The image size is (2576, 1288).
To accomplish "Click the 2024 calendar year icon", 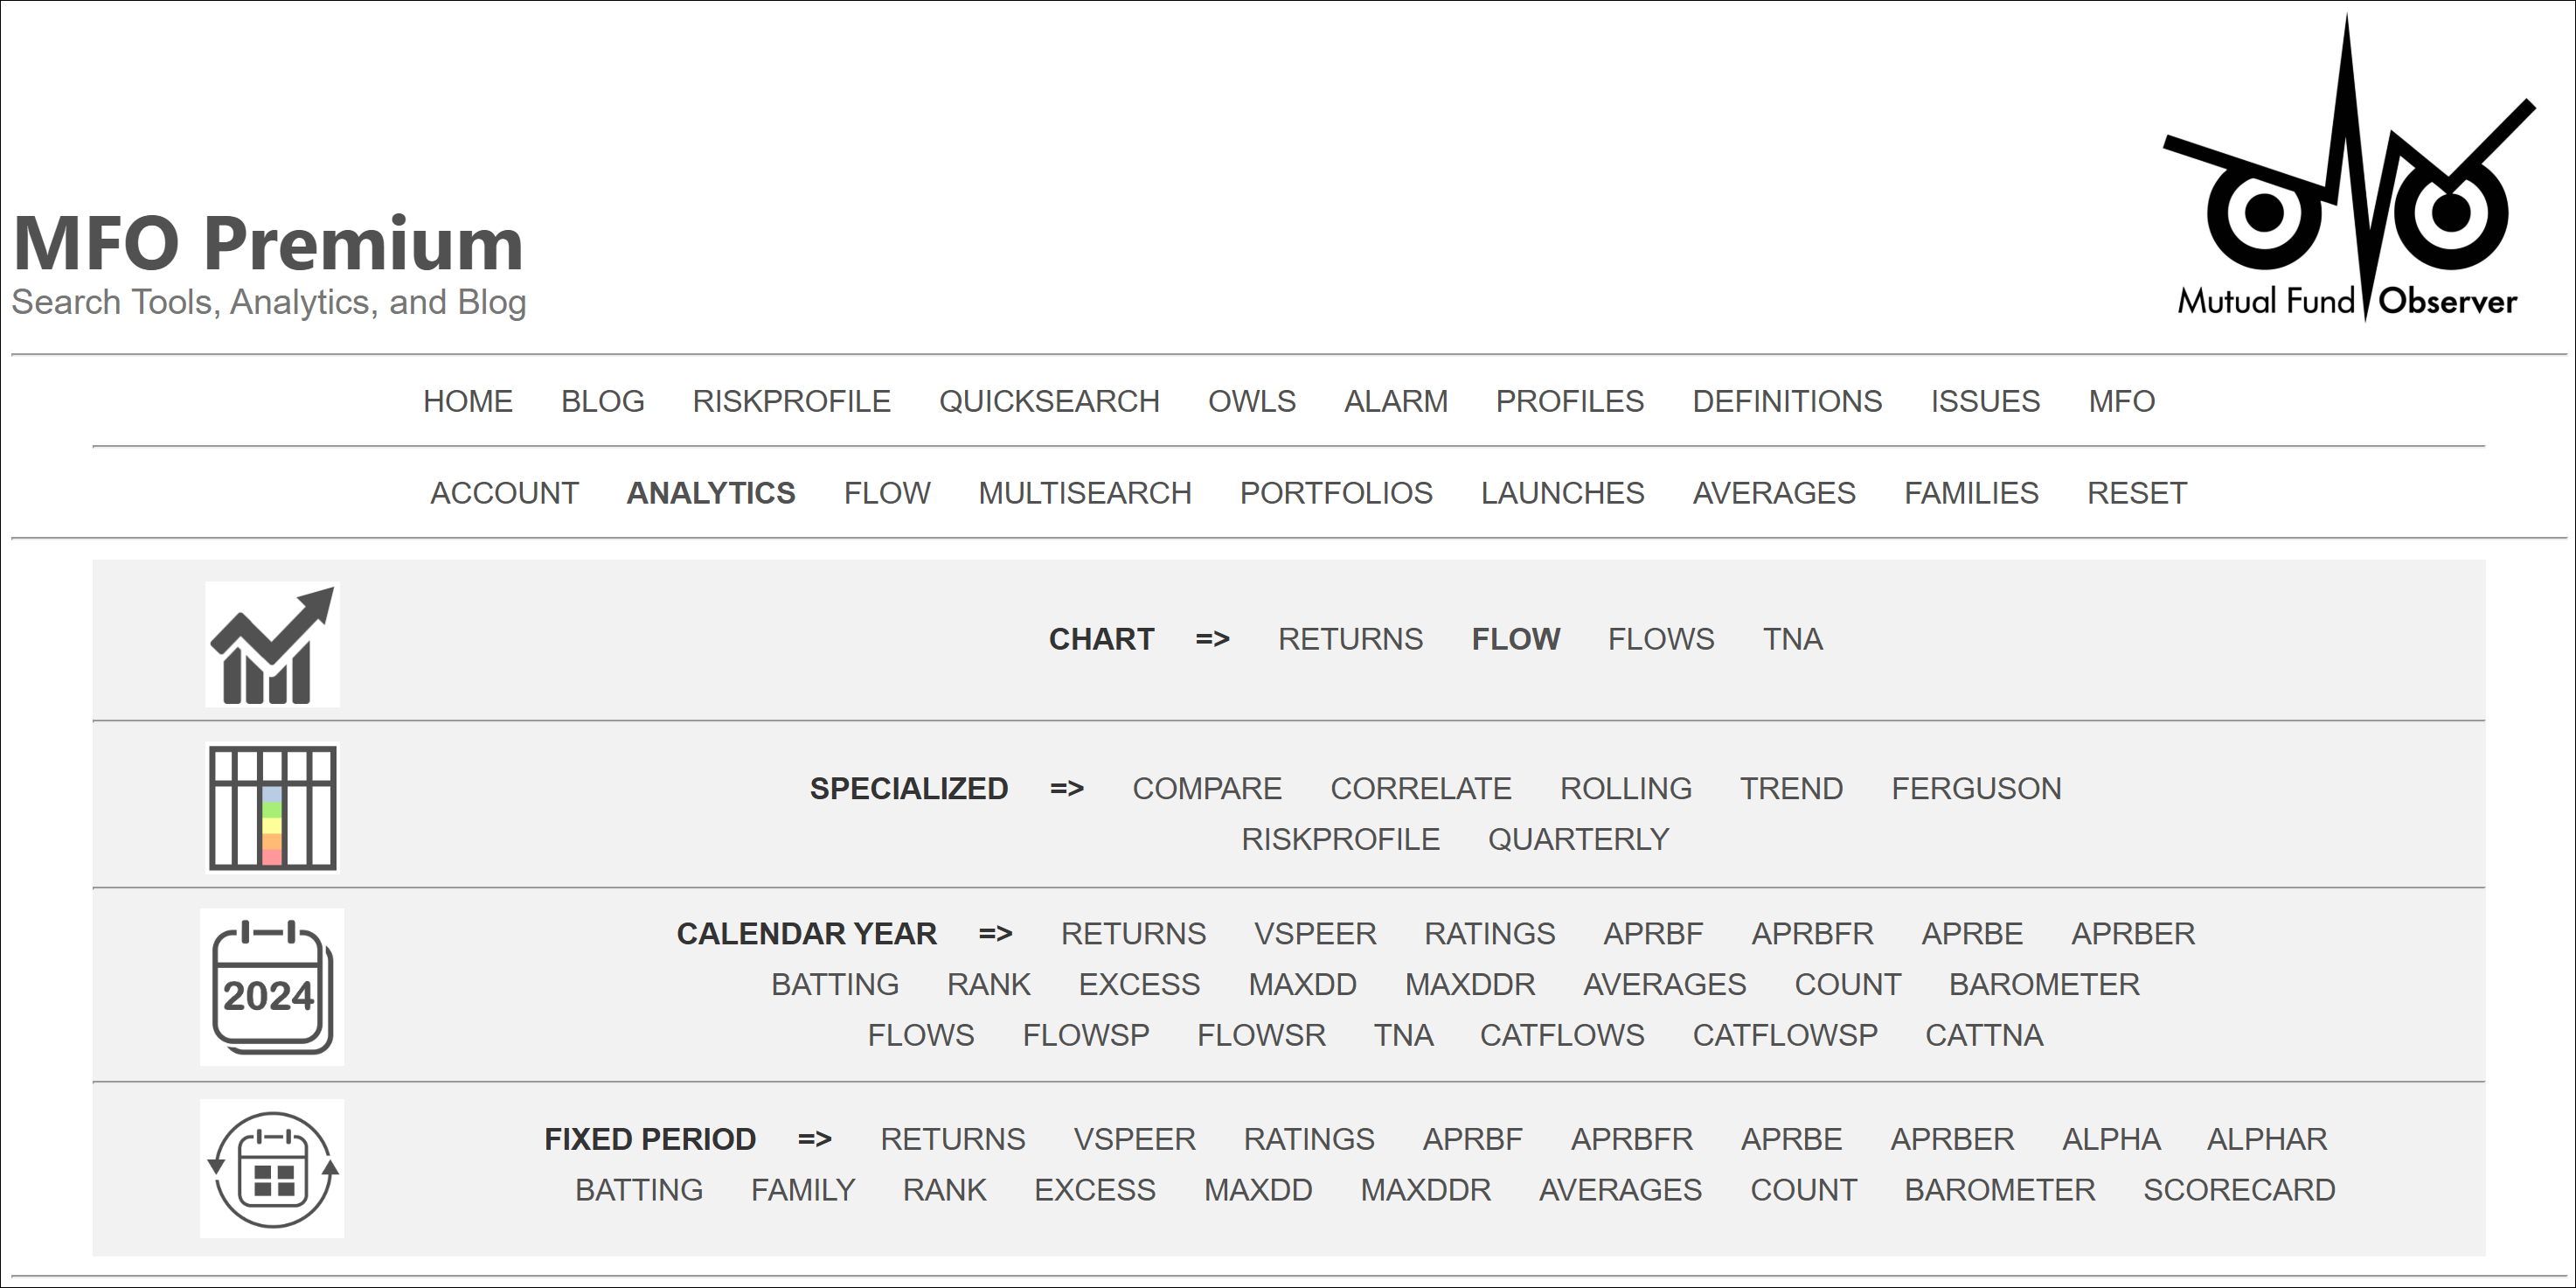I will pos(272,987).
